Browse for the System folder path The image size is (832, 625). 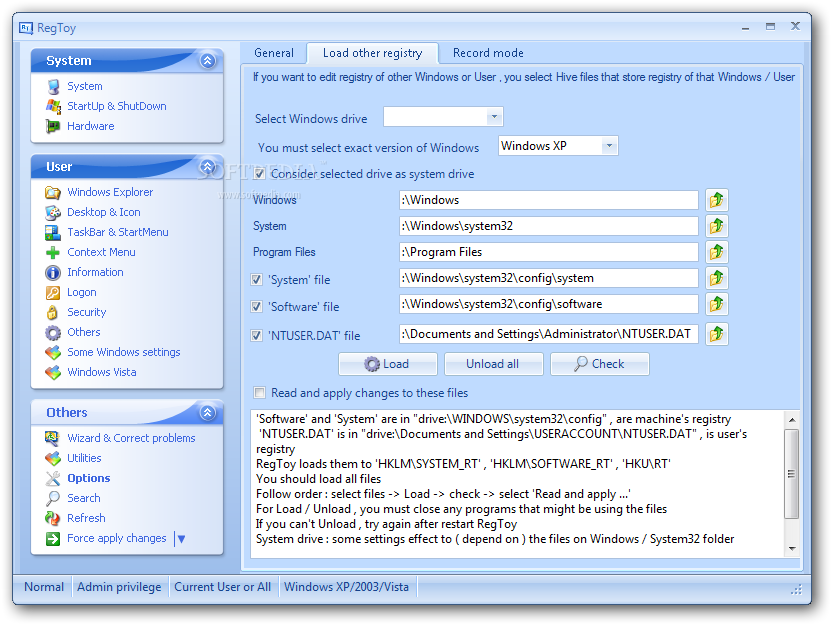click(x=717, y=226)
